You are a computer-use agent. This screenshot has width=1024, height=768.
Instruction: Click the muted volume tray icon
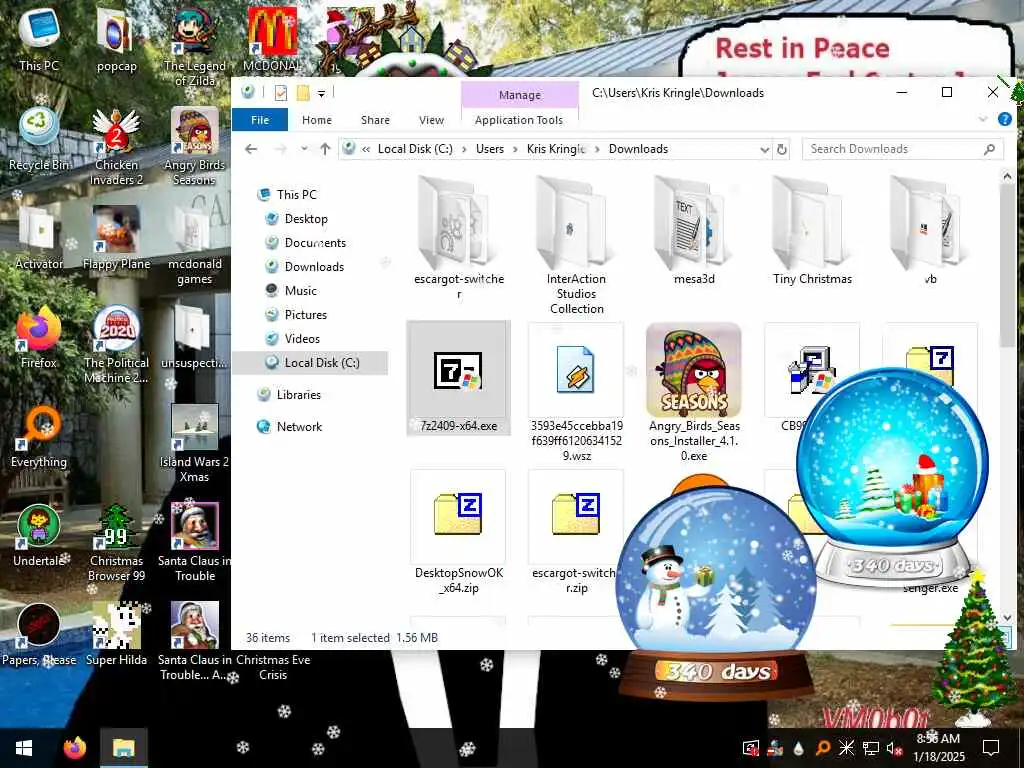[x=894, y=748]
